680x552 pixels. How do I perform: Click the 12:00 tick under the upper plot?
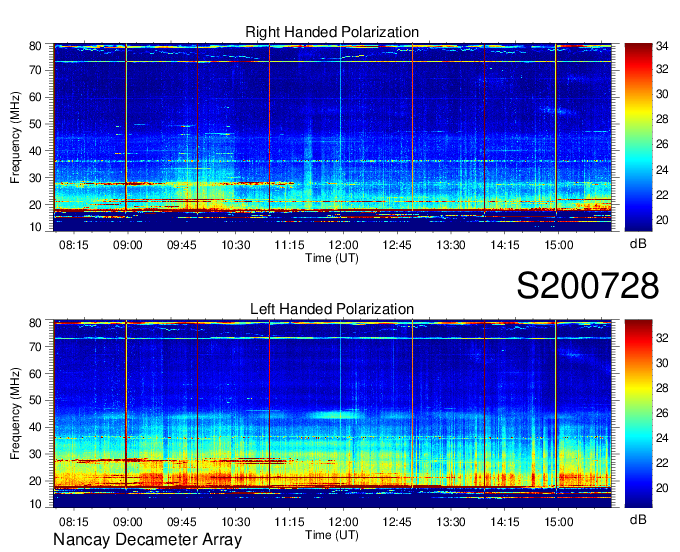(x=343, y=245)
